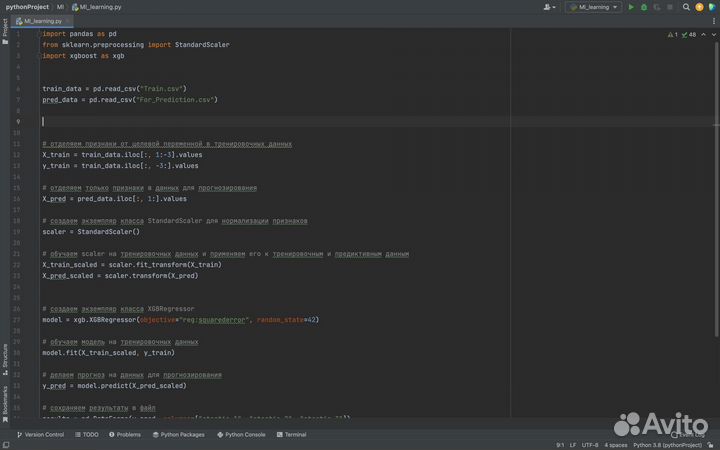The height and width of the screenshot is (450, 720).
Task: Go to previous highlighted error arrow
Action: tap(703, 34)
